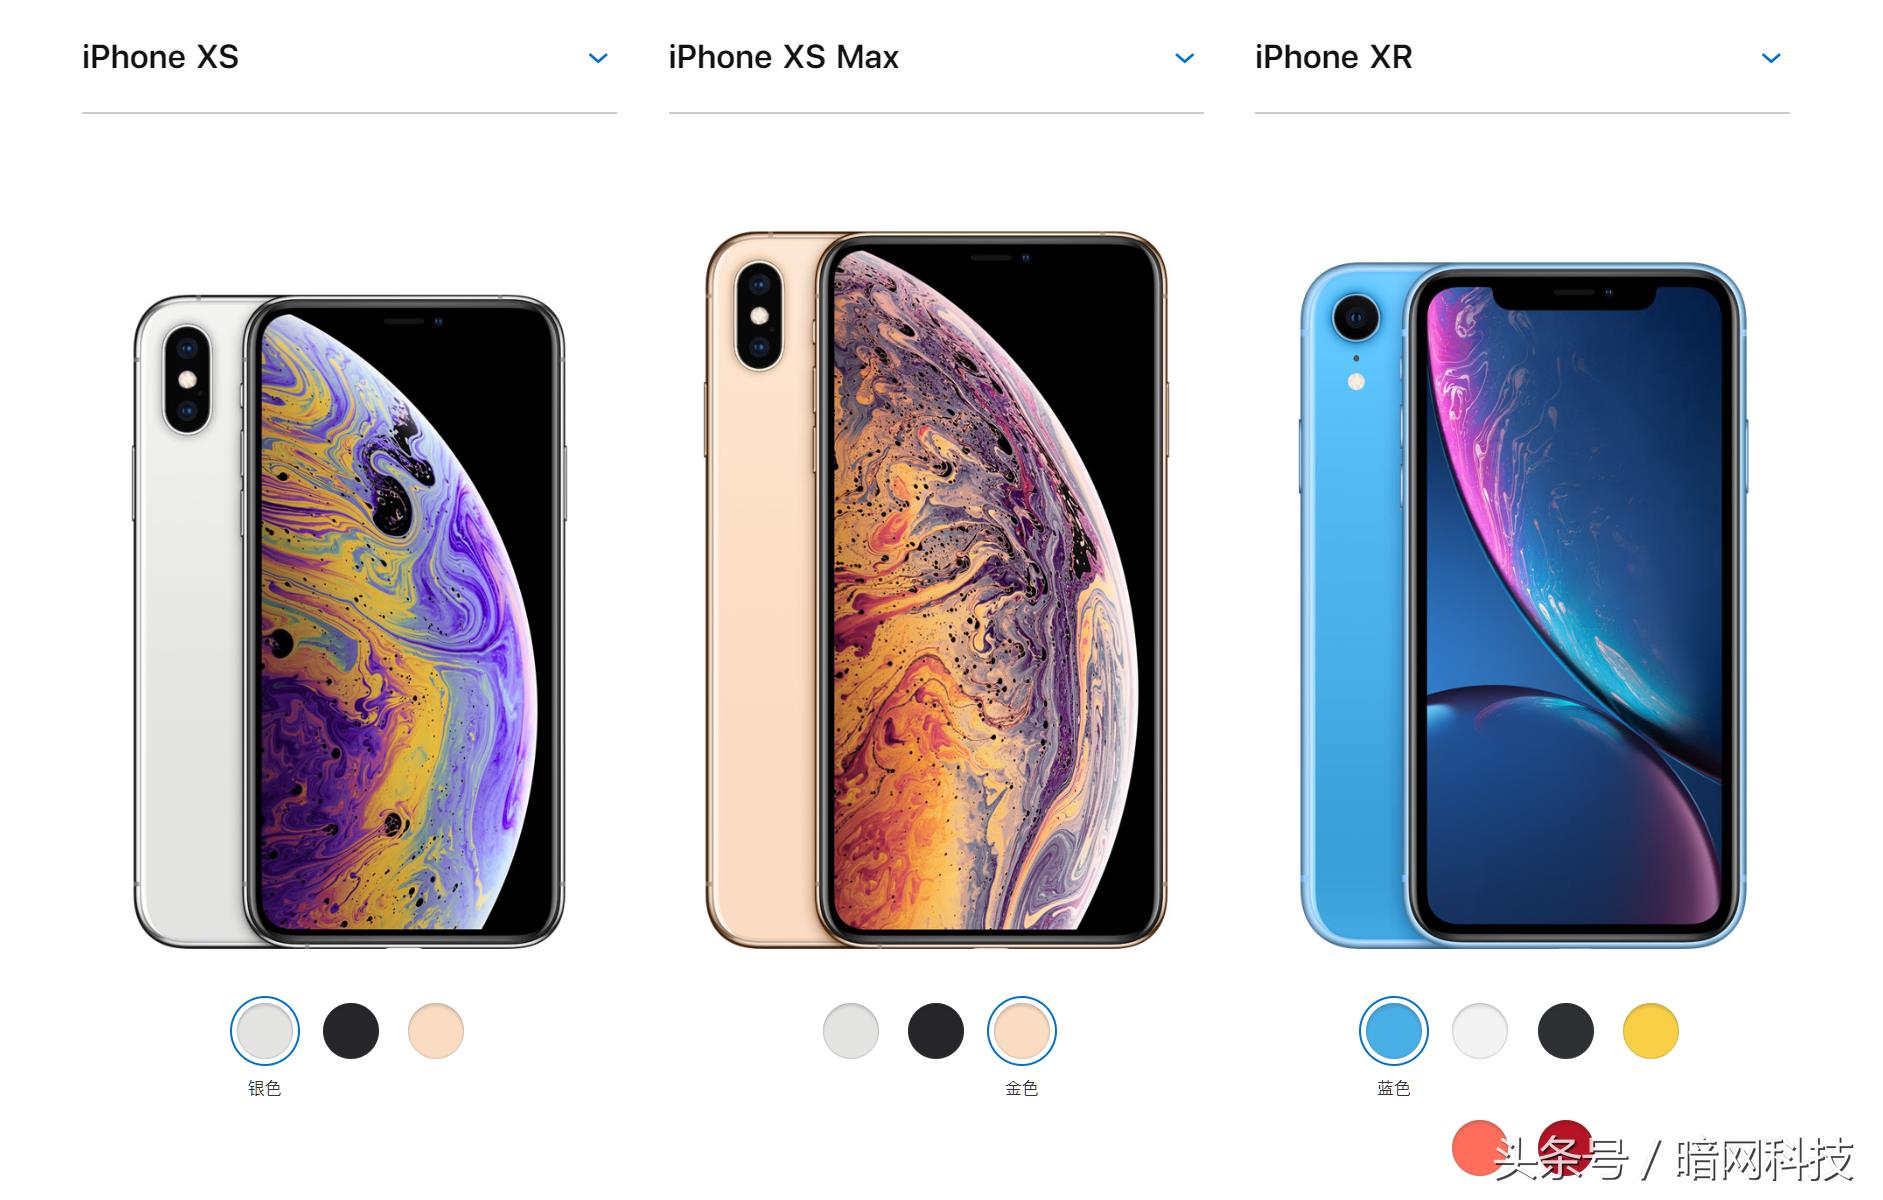Click the silver iPhone XS product image

point(349,621)
